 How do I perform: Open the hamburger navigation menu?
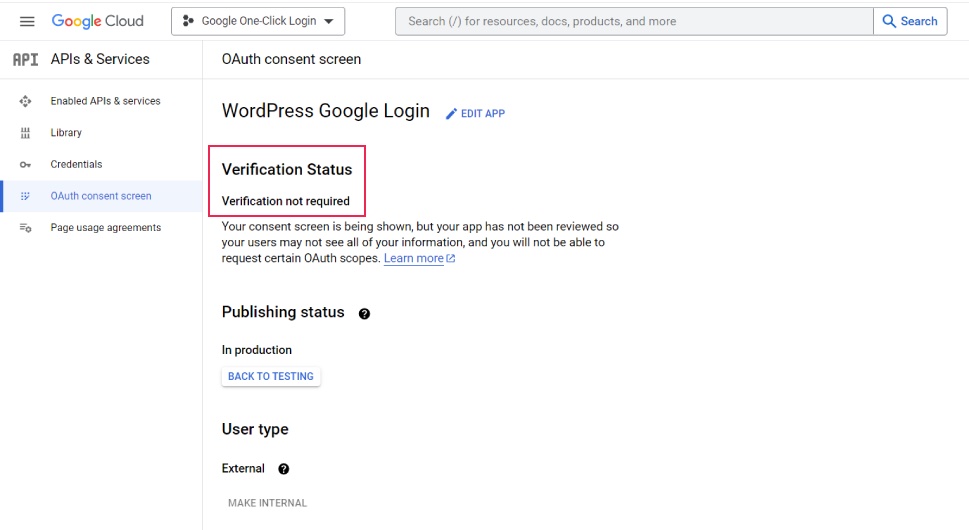pyautogui.click(x=27, y=22)
